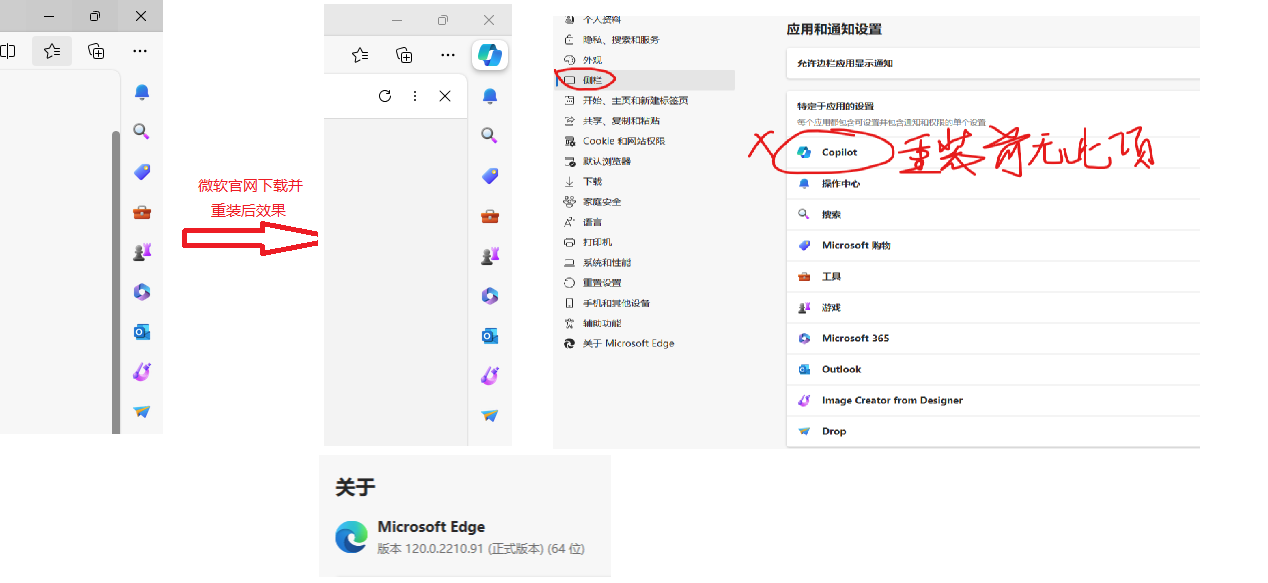
Task: Click the page refresh button
Action: (x=385, y=96)
